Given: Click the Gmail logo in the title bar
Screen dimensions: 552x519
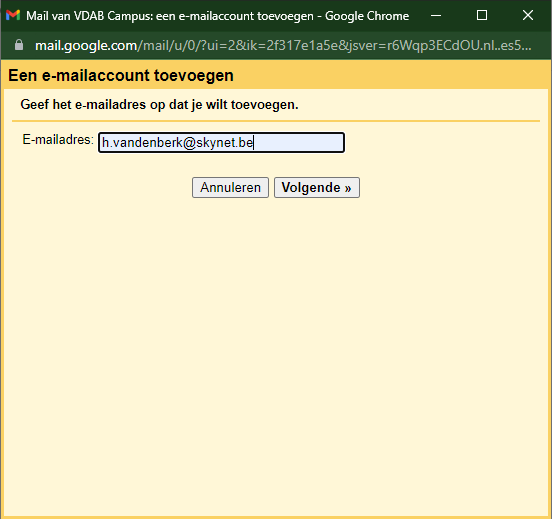Looking at the screenshot, I should pyautogui.click(x=13, y=15).
